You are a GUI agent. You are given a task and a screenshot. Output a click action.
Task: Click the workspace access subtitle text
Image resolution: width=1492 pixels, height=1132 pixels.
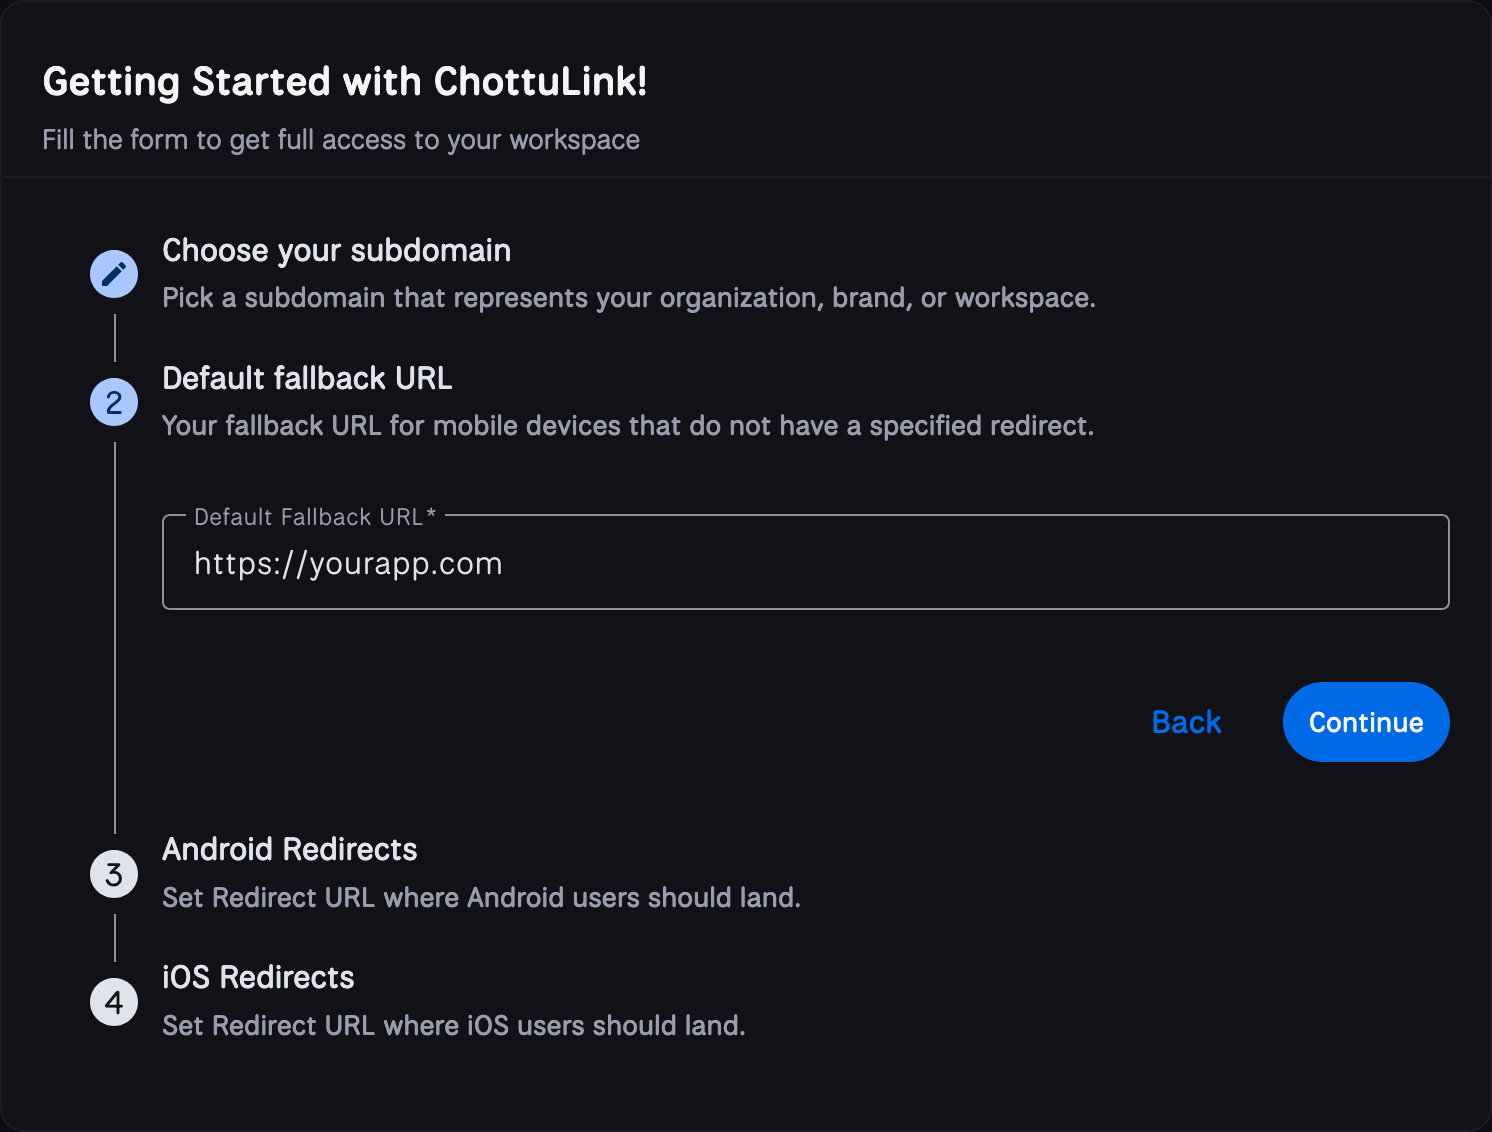pos(341,139)
